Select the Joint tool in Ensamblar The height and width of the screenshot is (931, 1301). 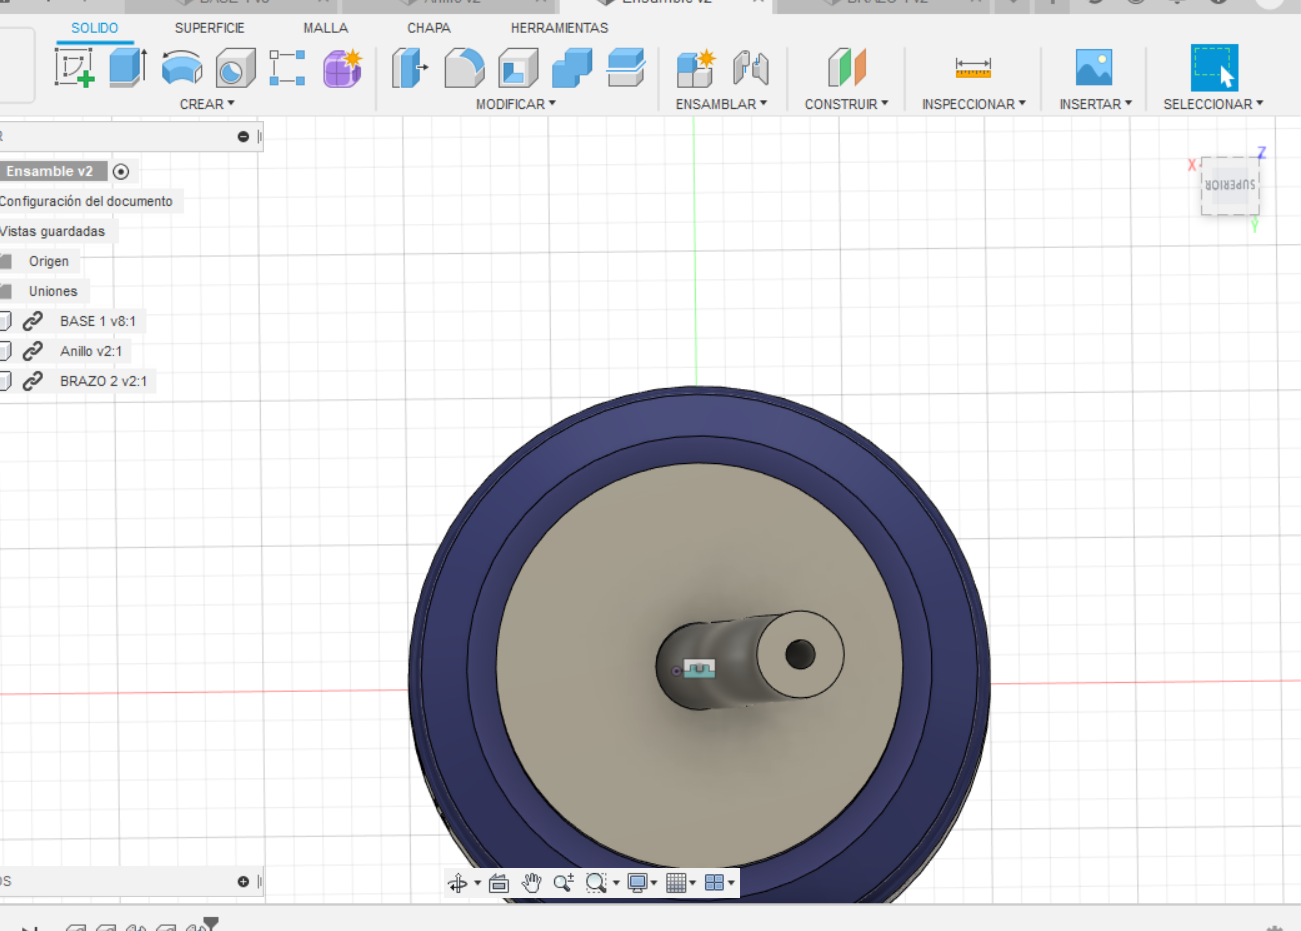click(750, 68)
